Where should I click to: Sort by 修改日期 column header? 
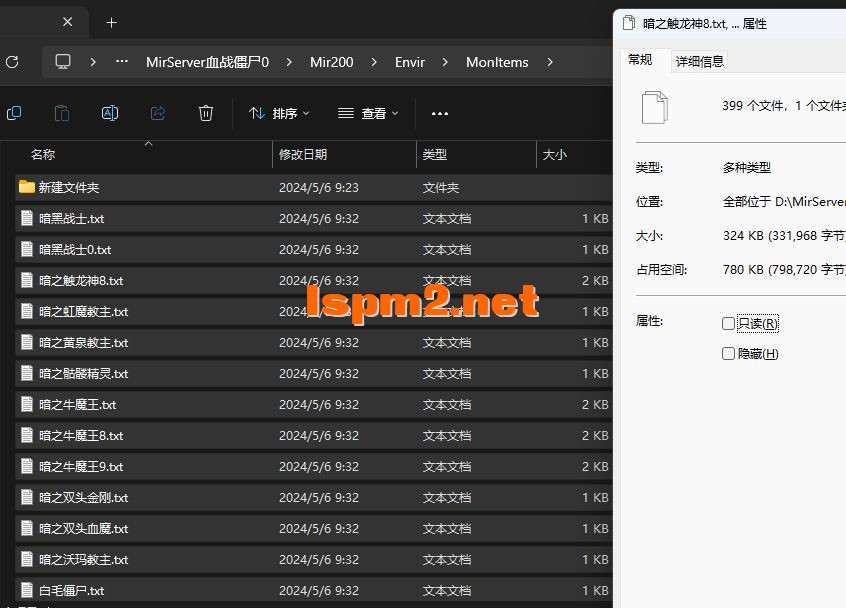pos(303,154)
